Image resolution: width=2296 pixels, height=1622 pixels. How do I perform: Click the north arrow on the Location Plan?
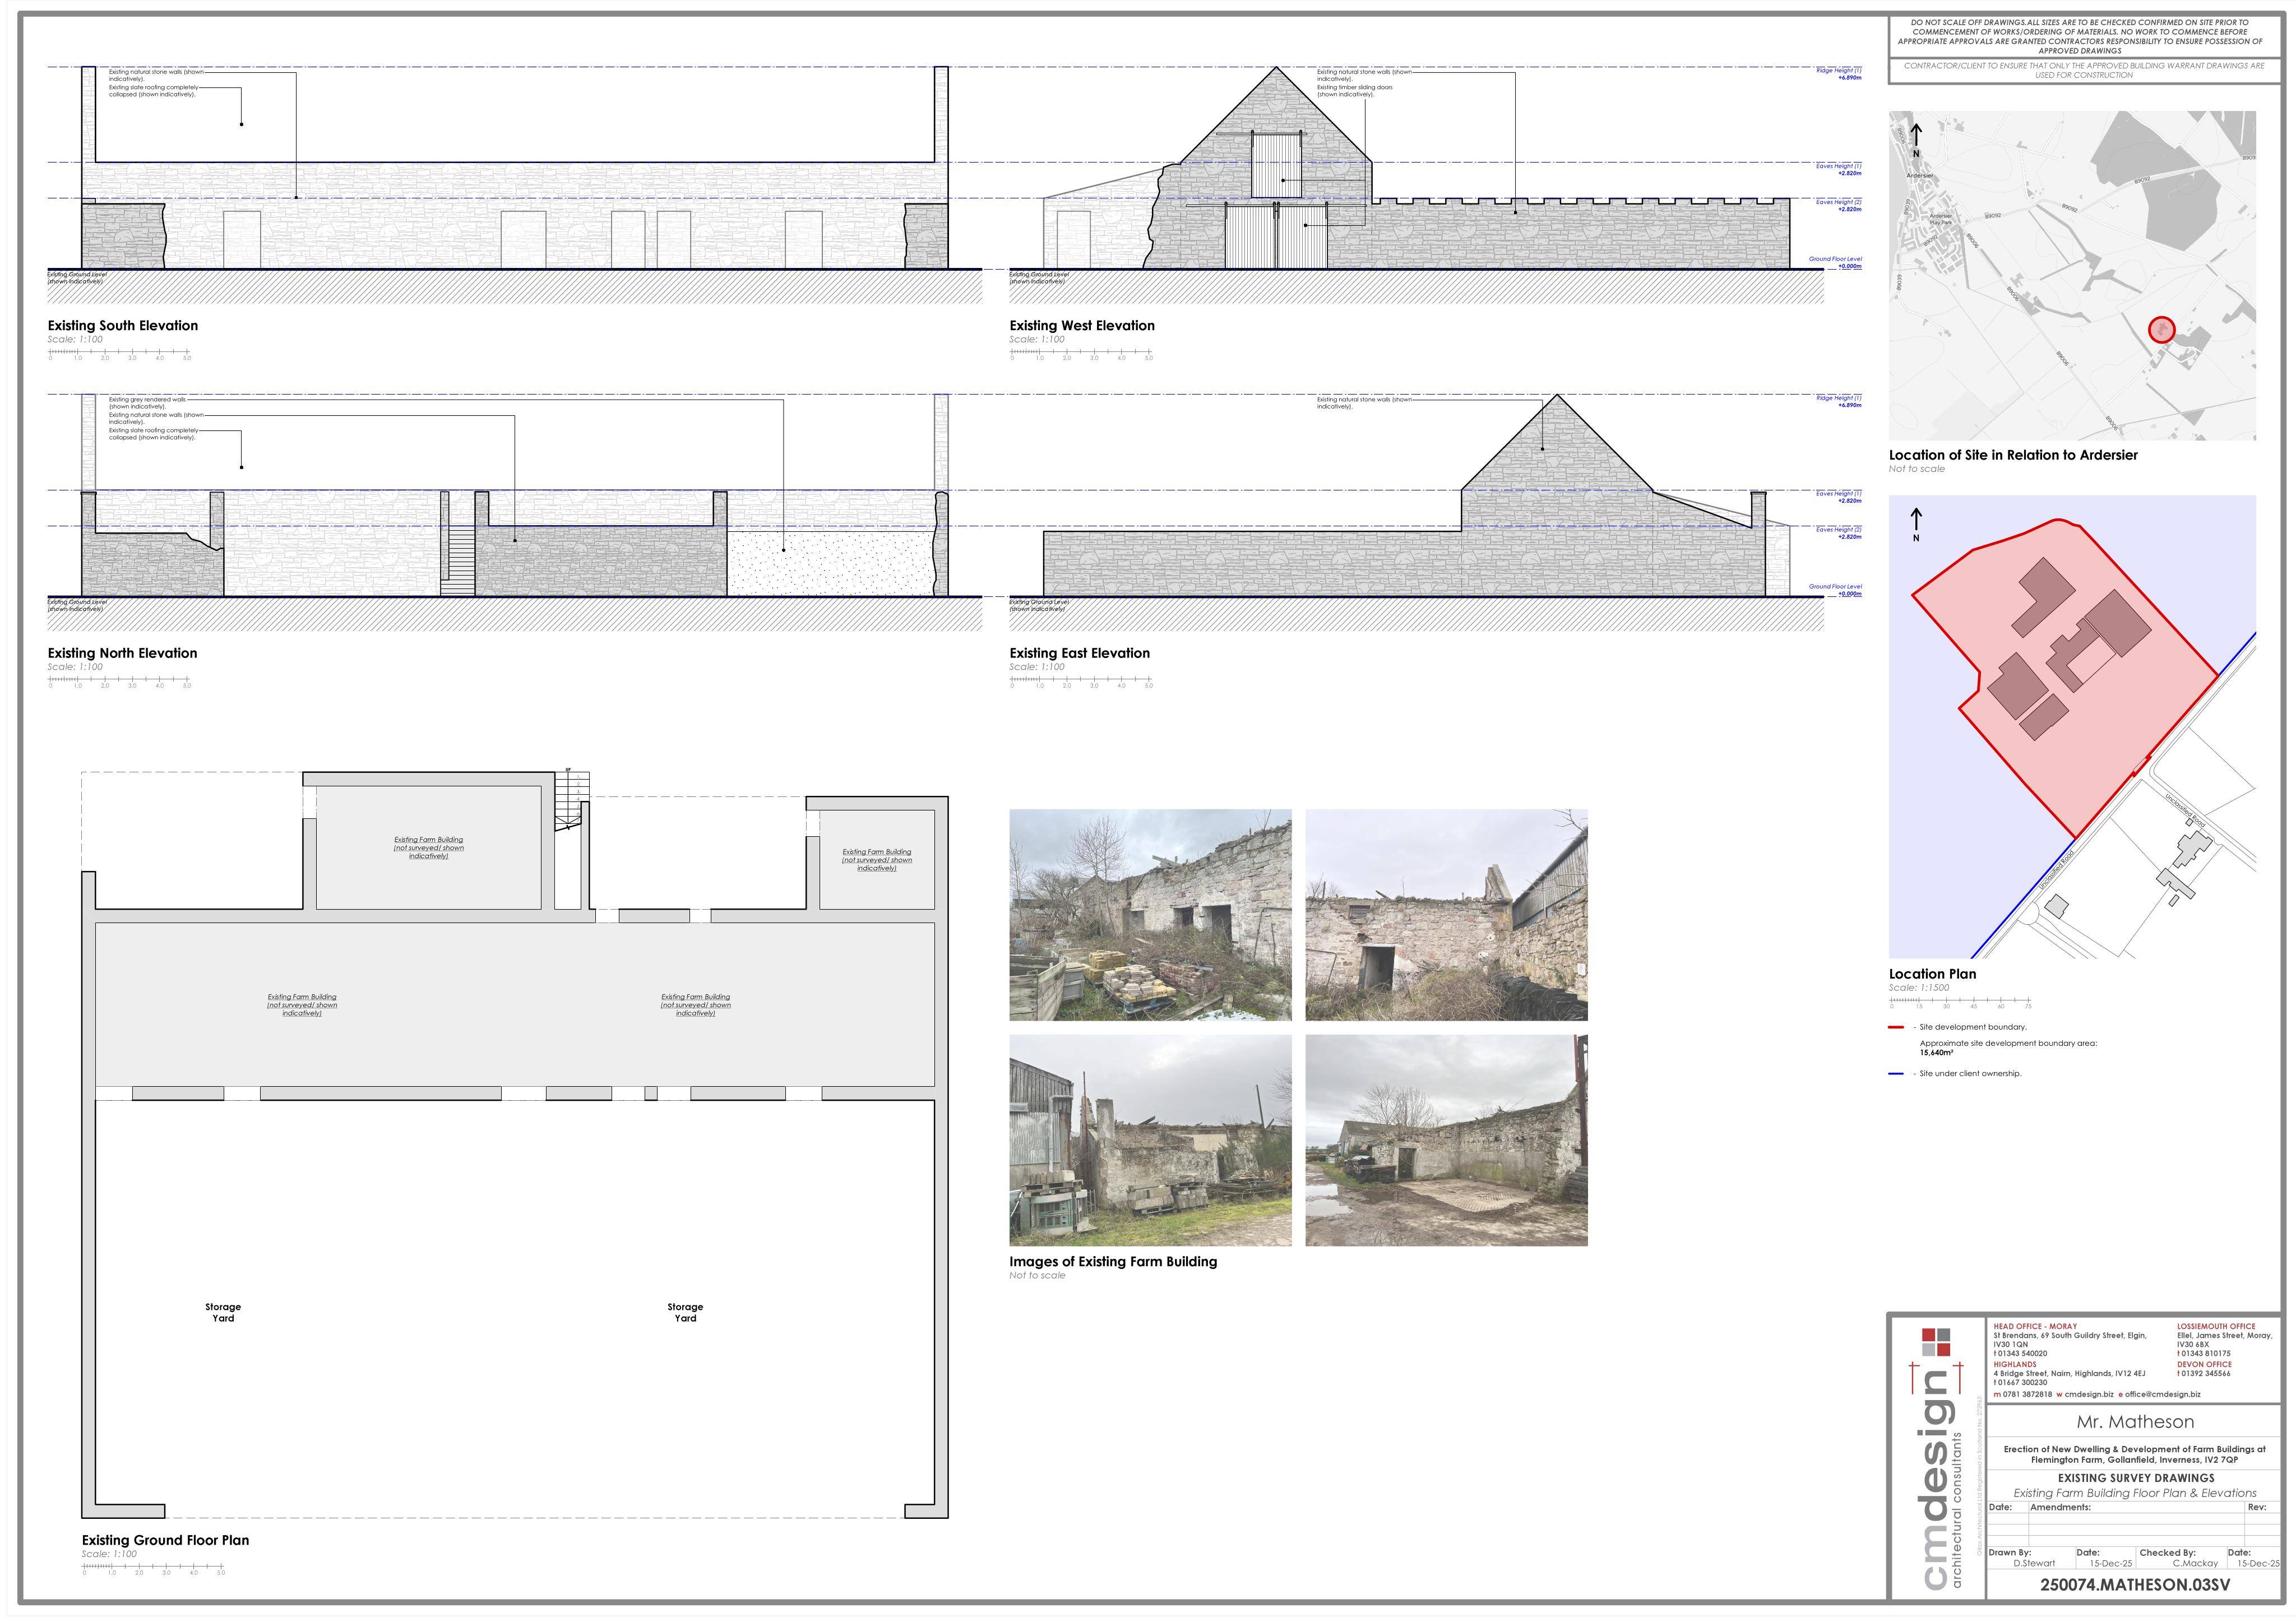(x=1916, y=524)
